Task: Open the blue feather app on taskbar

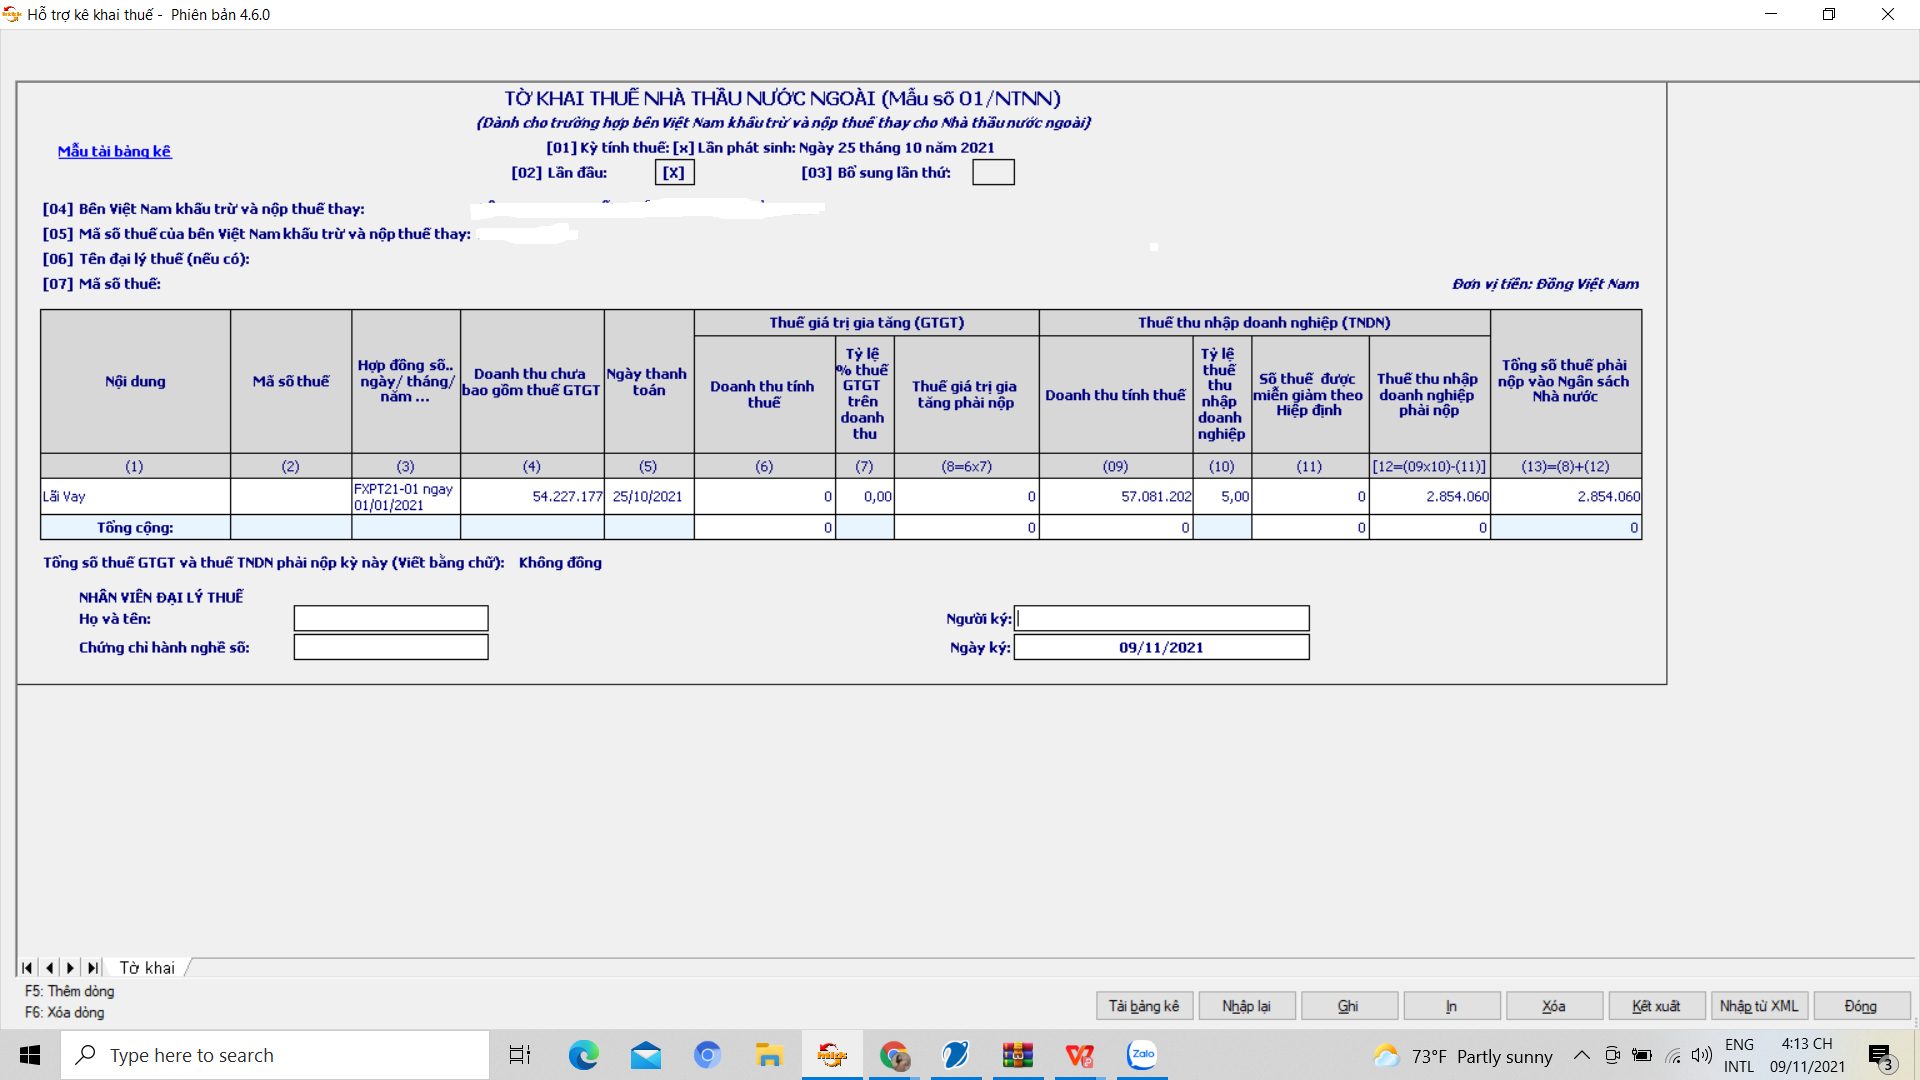Action: pos(956,1055)
